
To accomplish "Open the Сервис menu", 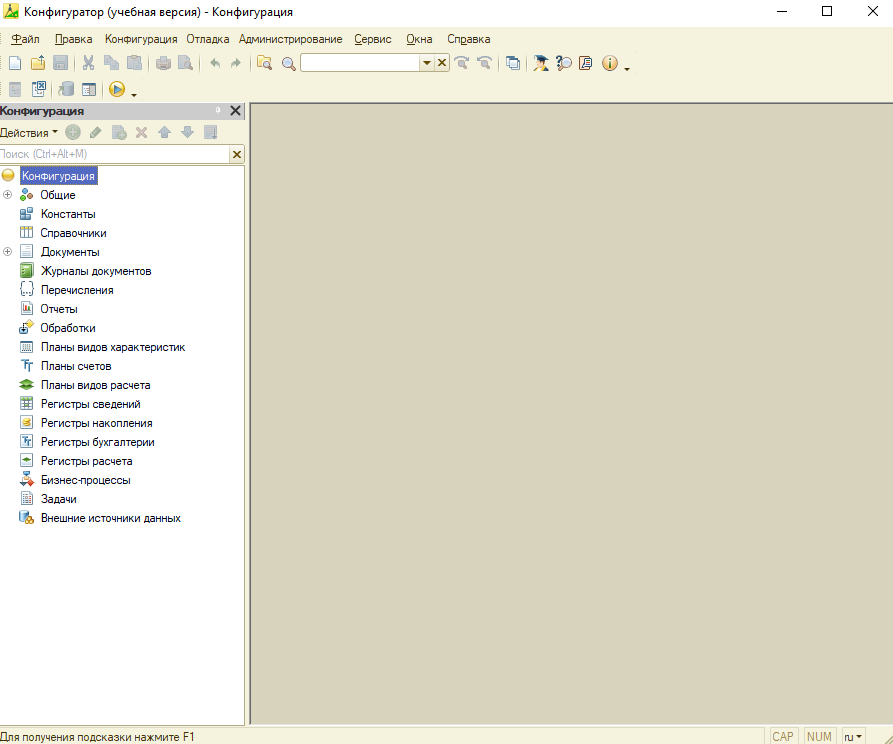I will coord(373,39).
